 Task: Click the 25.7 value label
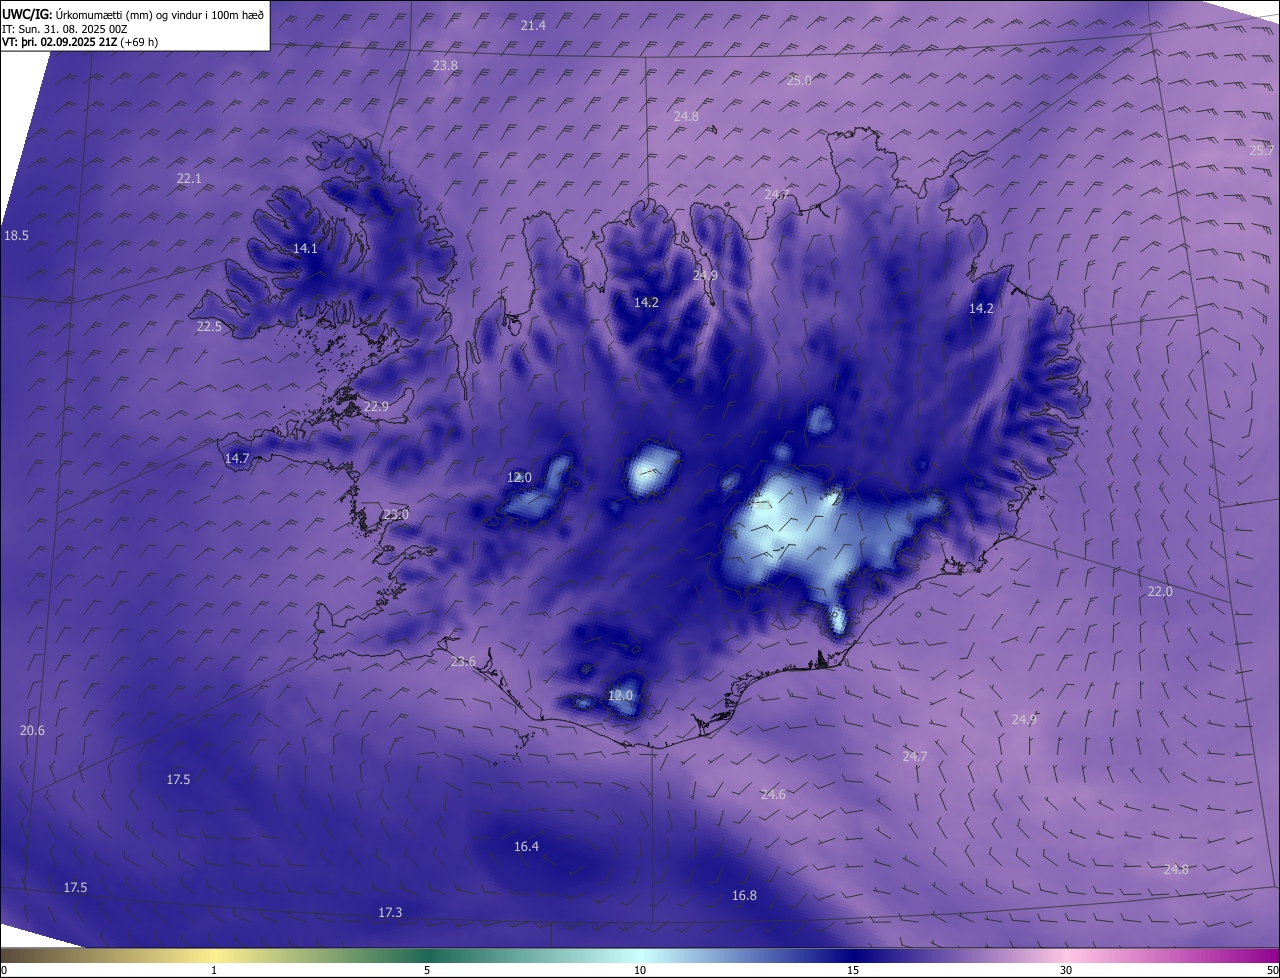coord(1261,150)
